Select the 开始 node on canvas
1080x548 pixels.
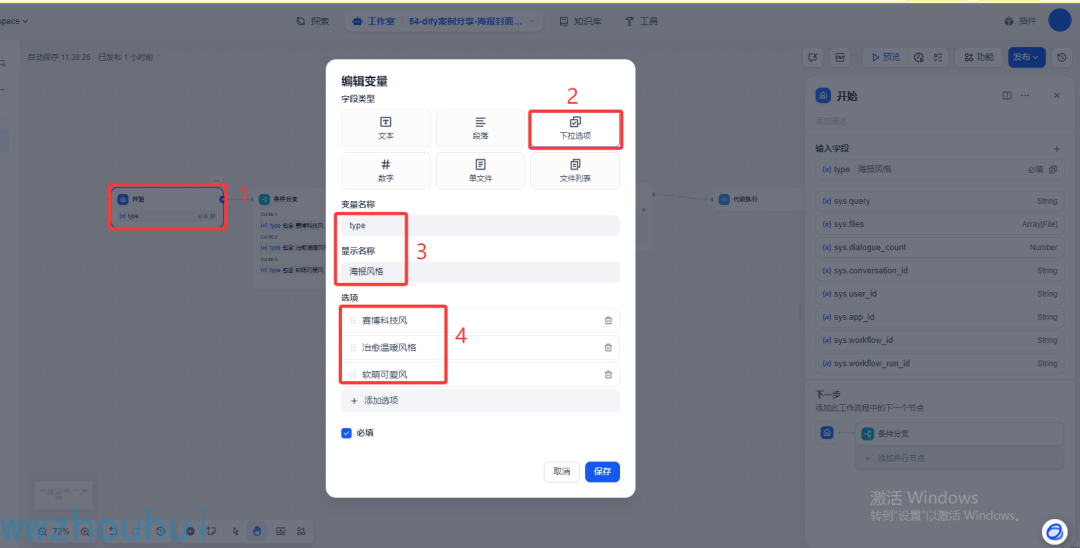tap(168, 207)
